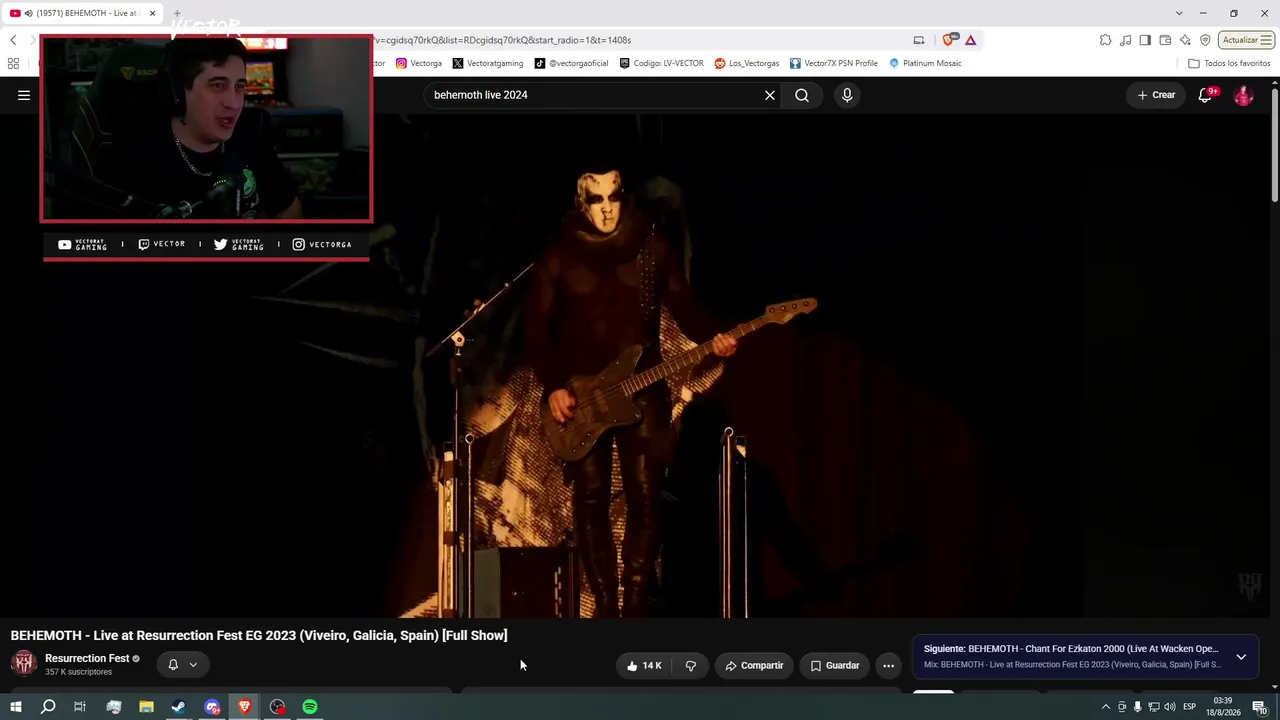Open the recording app on the taskbar
This screenshot has width=1280, height=720.
point(277,707)
